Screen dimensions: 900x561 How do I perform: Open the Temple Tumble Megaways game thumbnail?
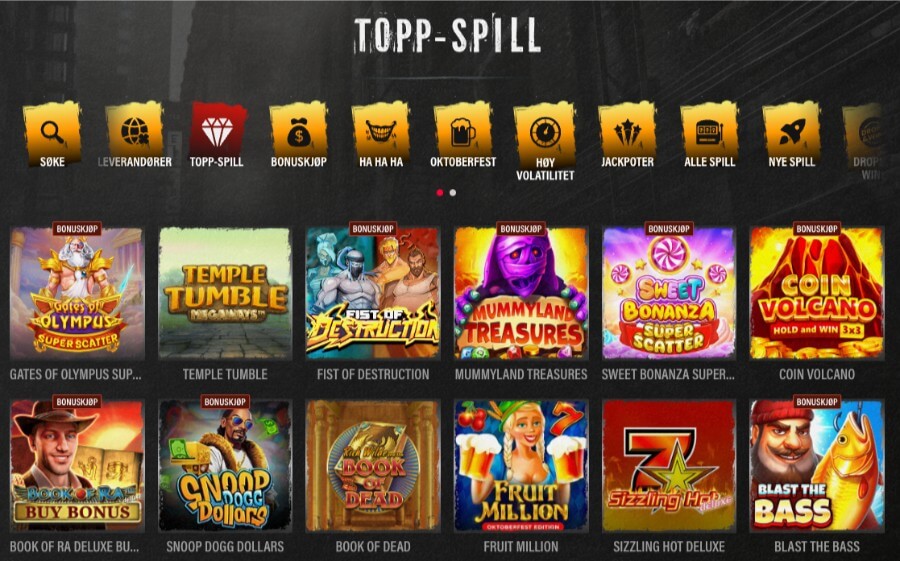(x=225, y=293)
